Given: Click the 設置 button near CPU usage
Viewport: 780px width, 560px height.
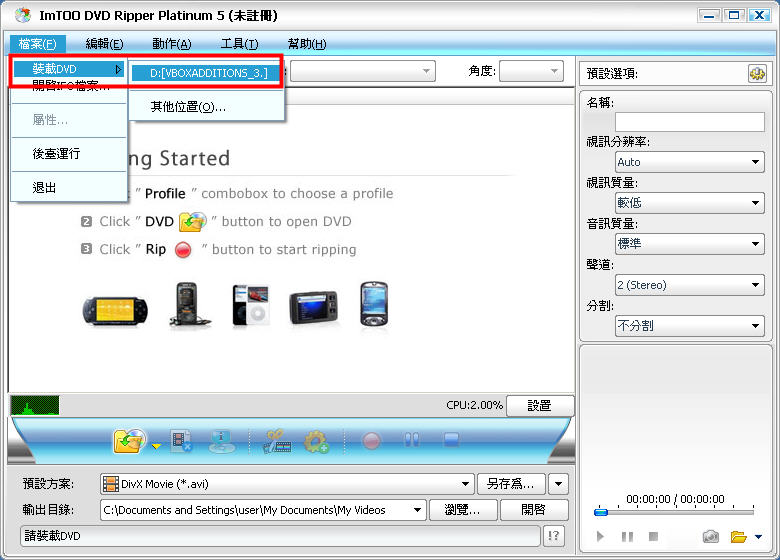Looking at the screenshot, I should [x=539, y=405].
